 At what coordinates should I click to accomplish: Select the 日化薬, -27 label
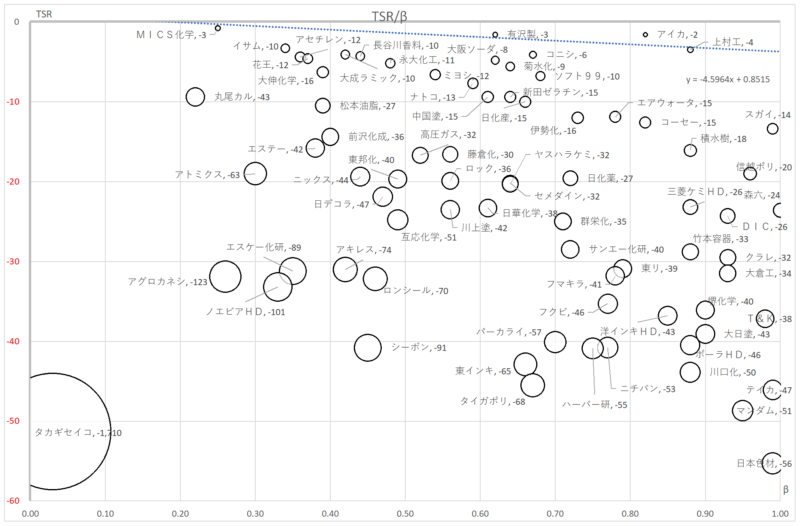[x=610, y=179]
